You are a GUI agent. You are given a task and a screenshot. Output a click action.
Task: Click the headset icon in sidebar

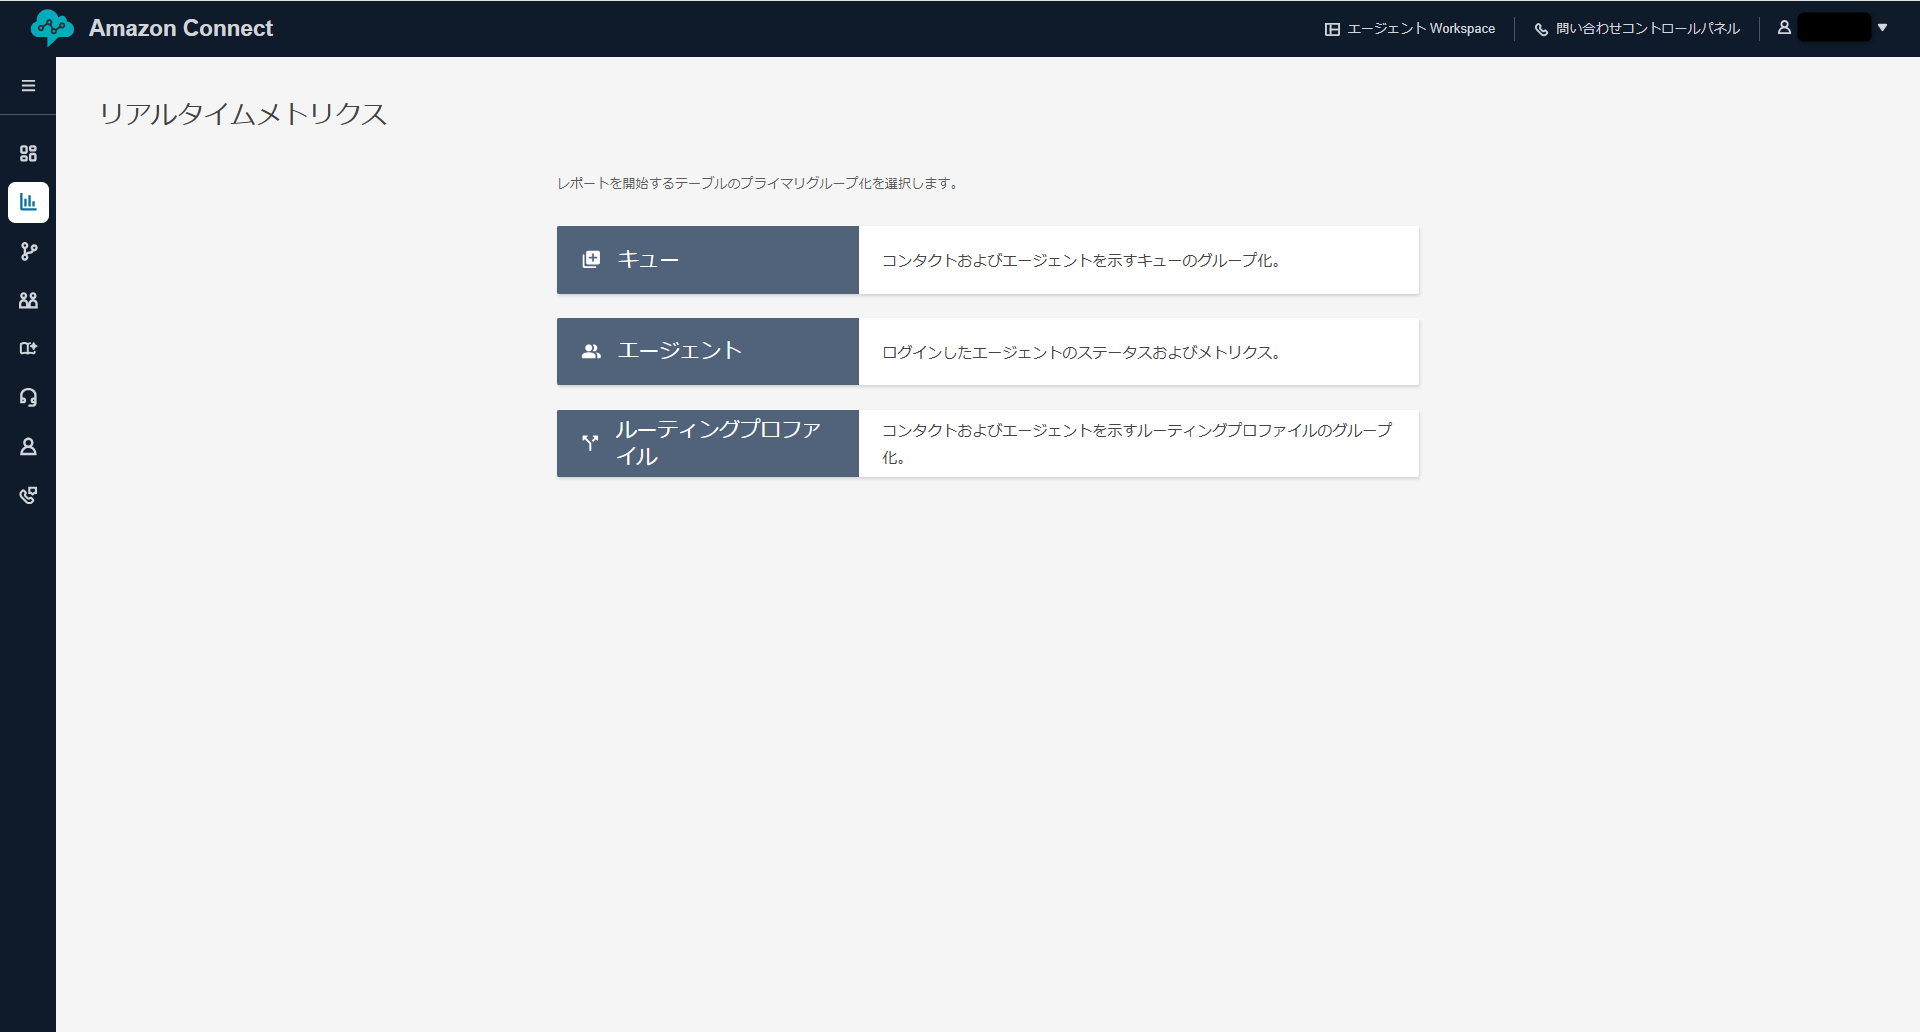pos(28,397)
